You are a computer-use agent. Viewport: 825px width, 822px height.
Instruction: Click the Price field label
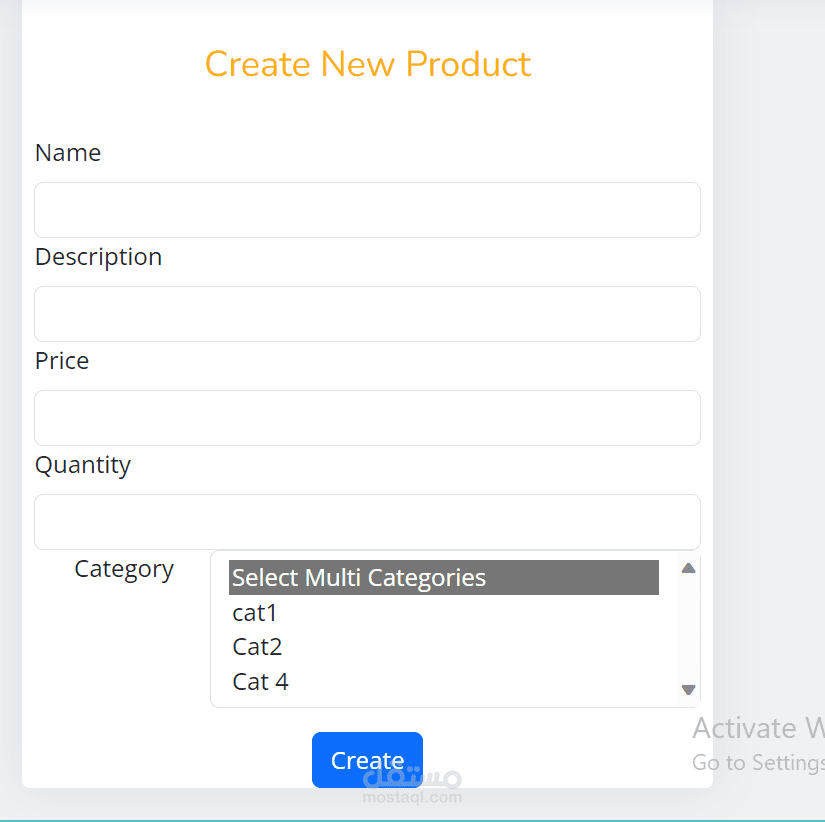coord(61,360)
